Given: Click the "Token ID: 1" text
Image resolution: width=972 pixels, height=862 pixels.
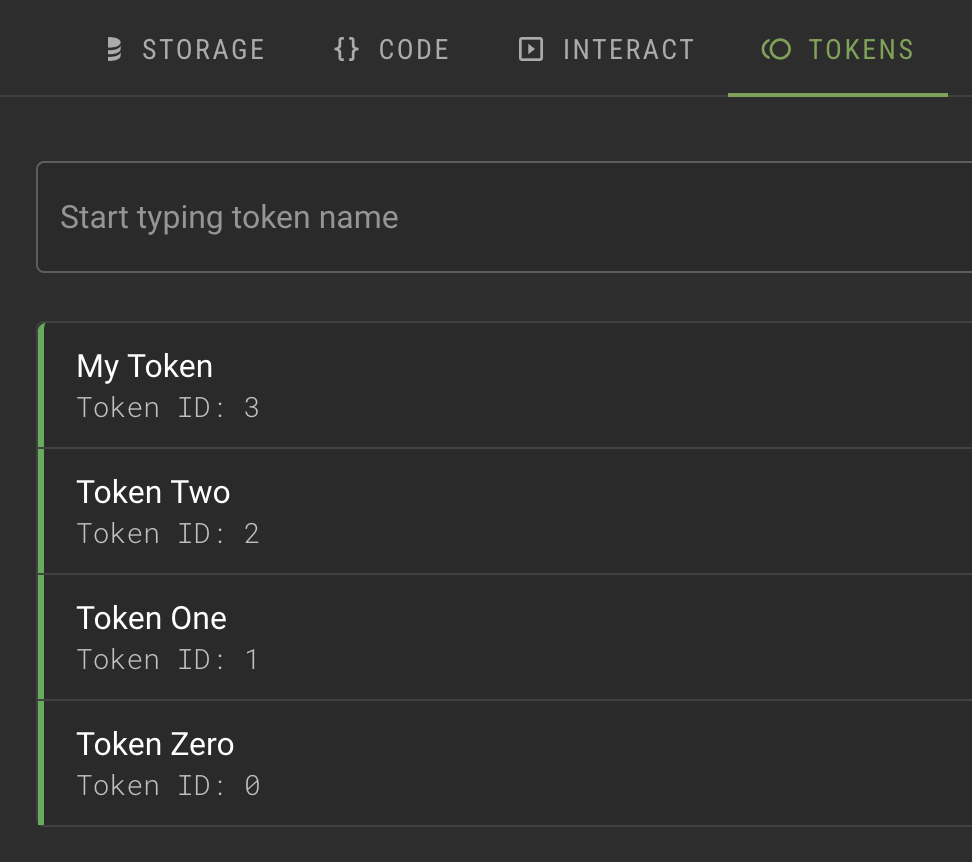Looking at the screenshot, I should click(x=168, y=660).
